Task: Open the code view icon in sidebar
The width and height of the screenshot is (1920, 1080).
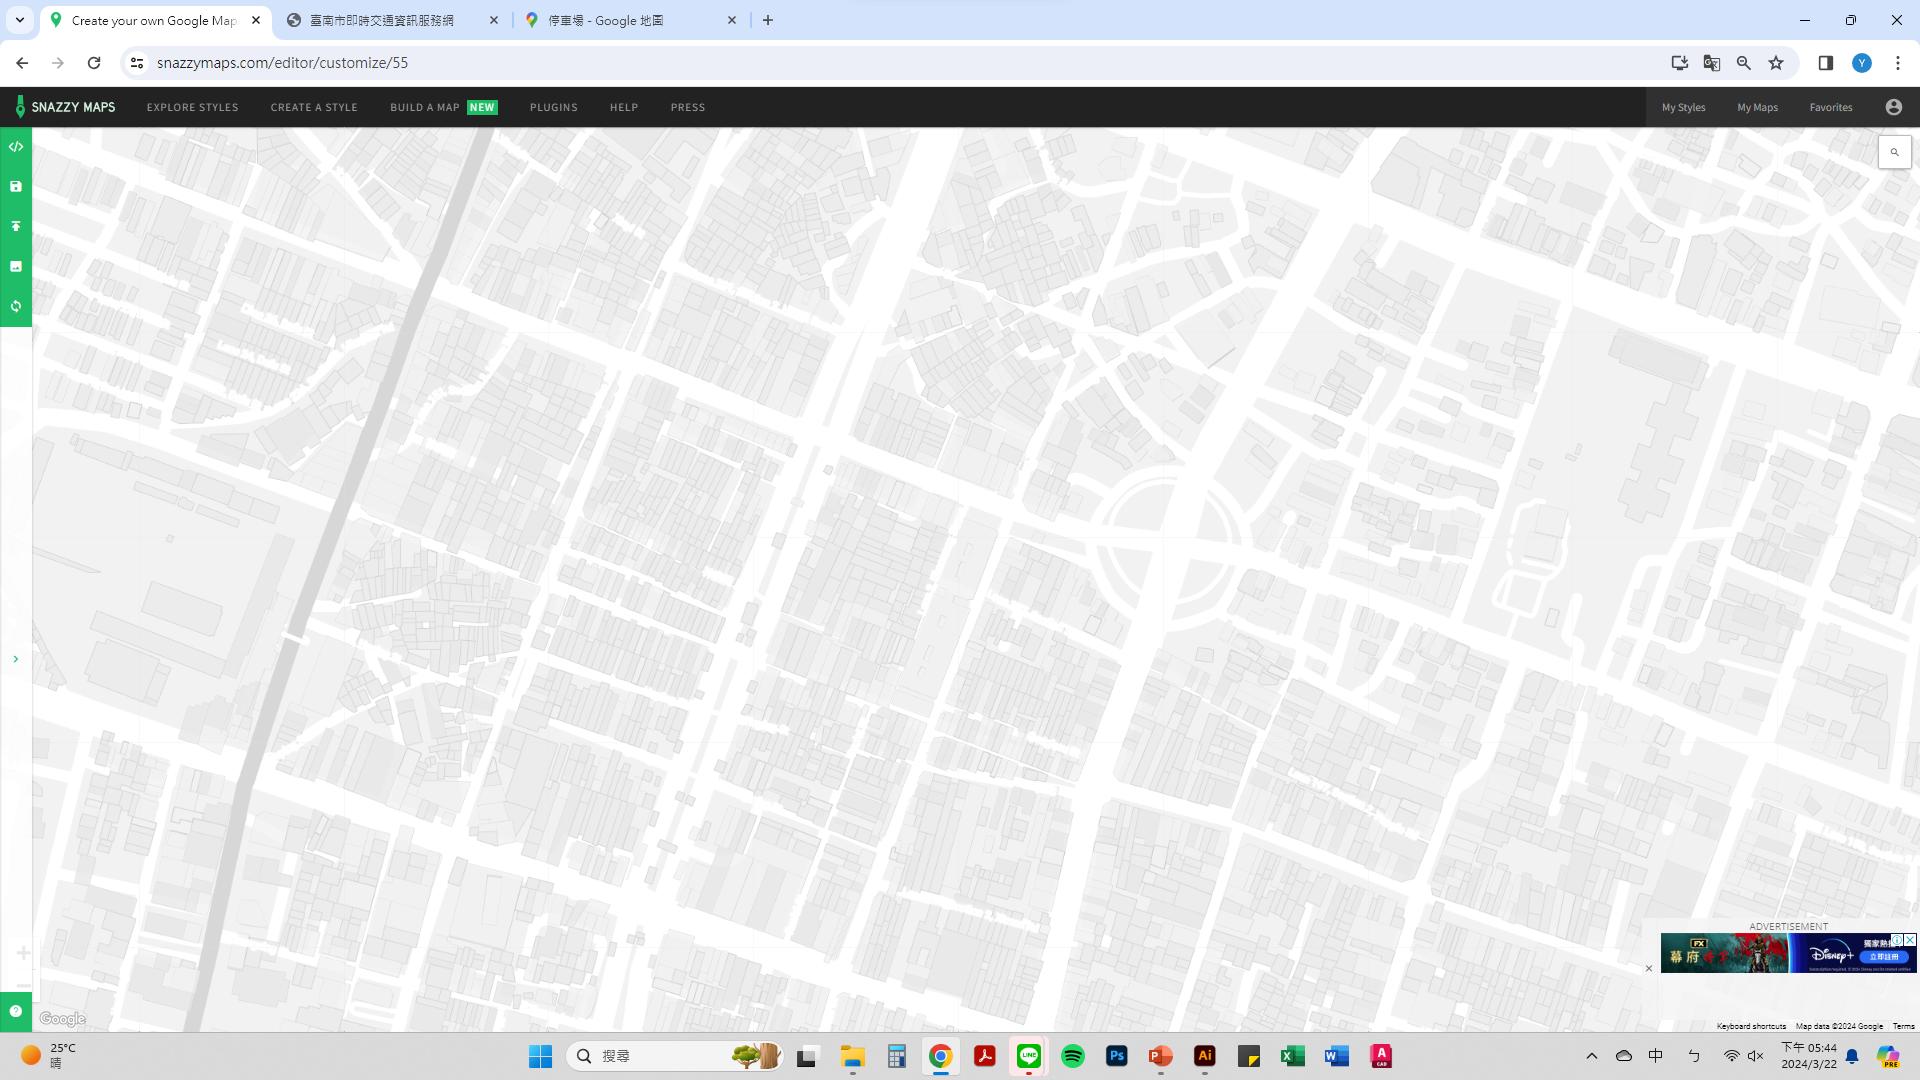Action: pyautogui.click(x=16, y=147)
